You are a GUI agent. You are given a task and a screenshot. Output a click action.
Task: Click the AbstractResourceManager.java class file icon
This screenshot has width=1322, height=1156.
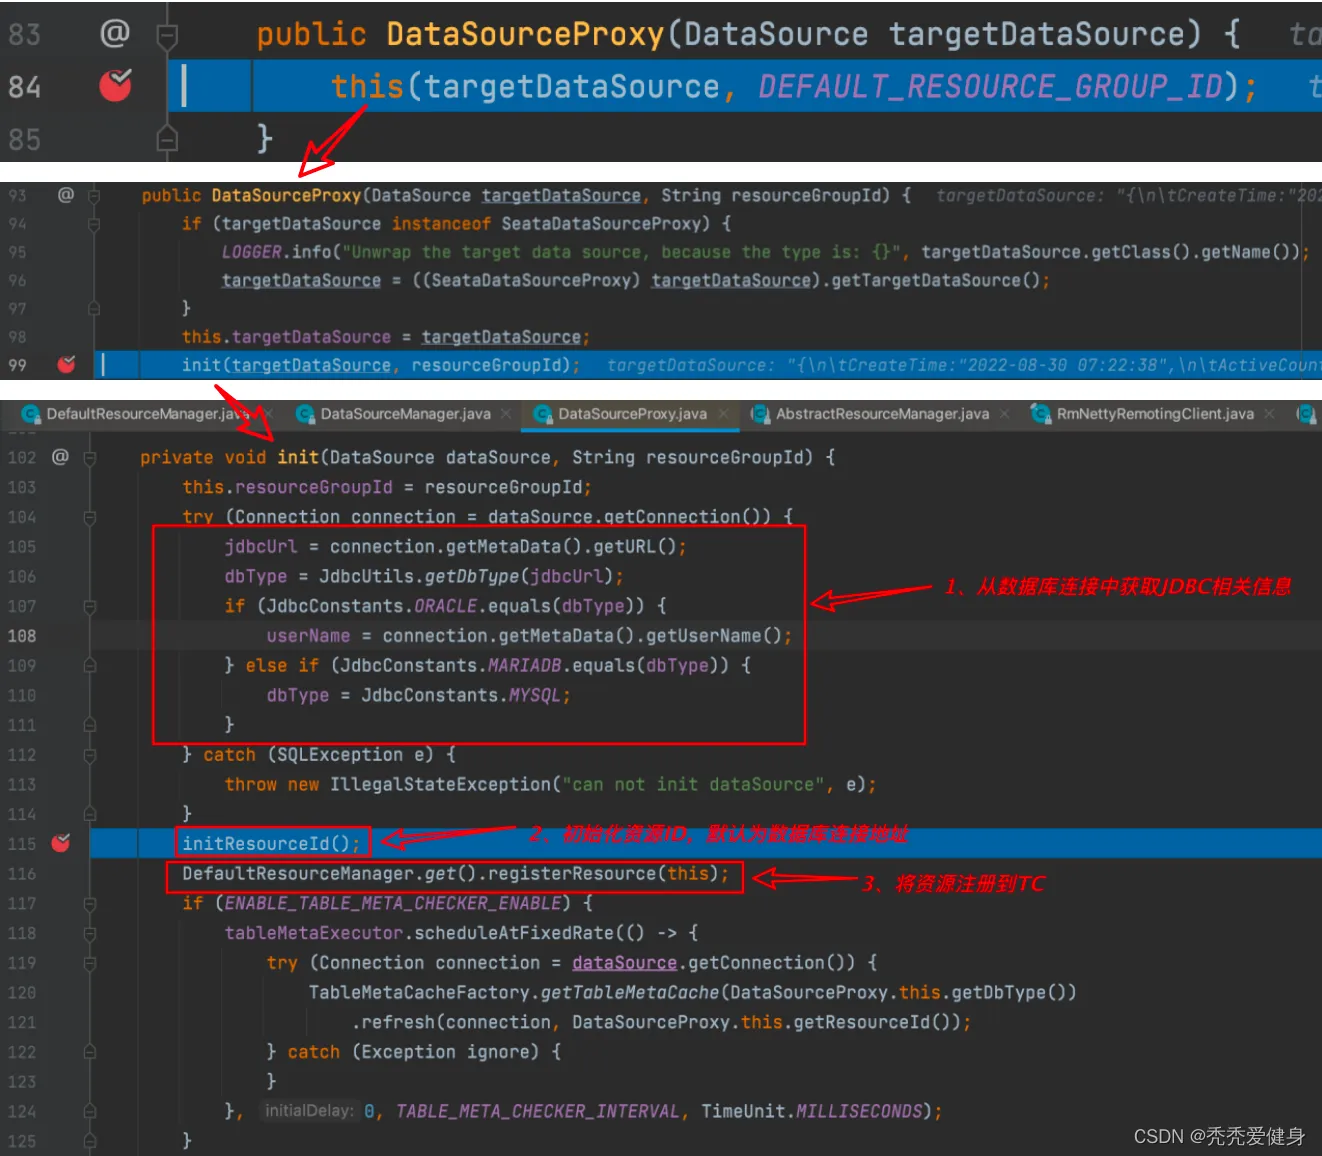click(x=760, y=414)
